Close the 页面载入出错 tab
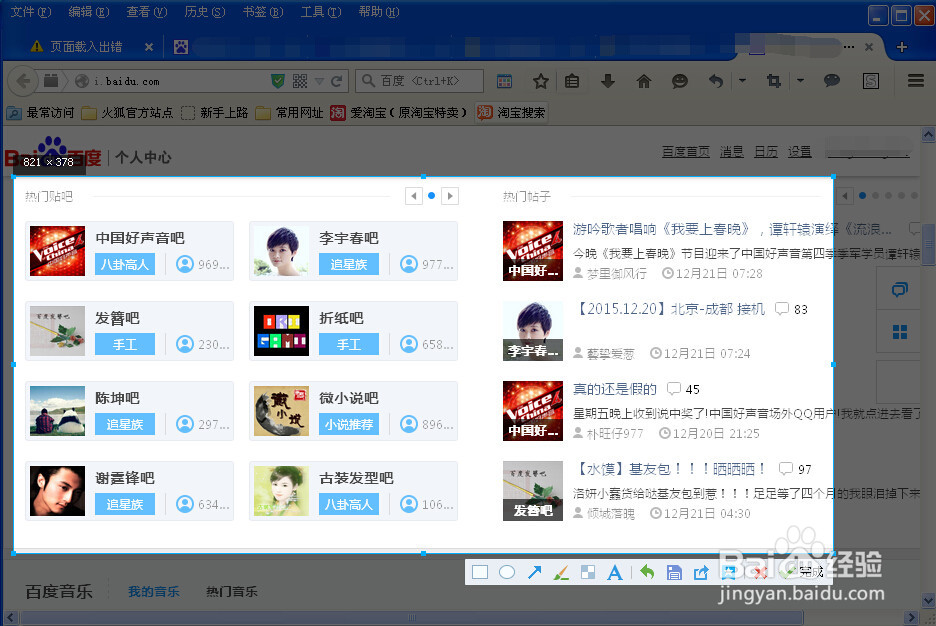The image size is (936, 626). point(149,47)
